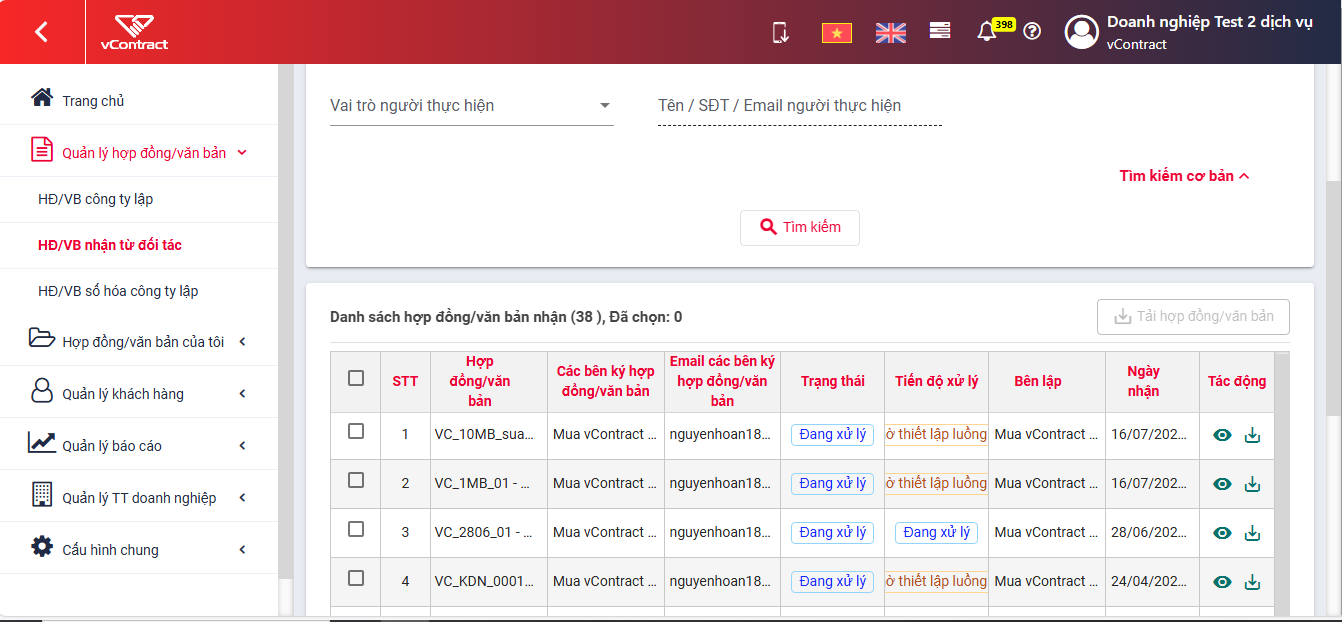Tick the select-all checkbox in table header

(x=356, y=378)
